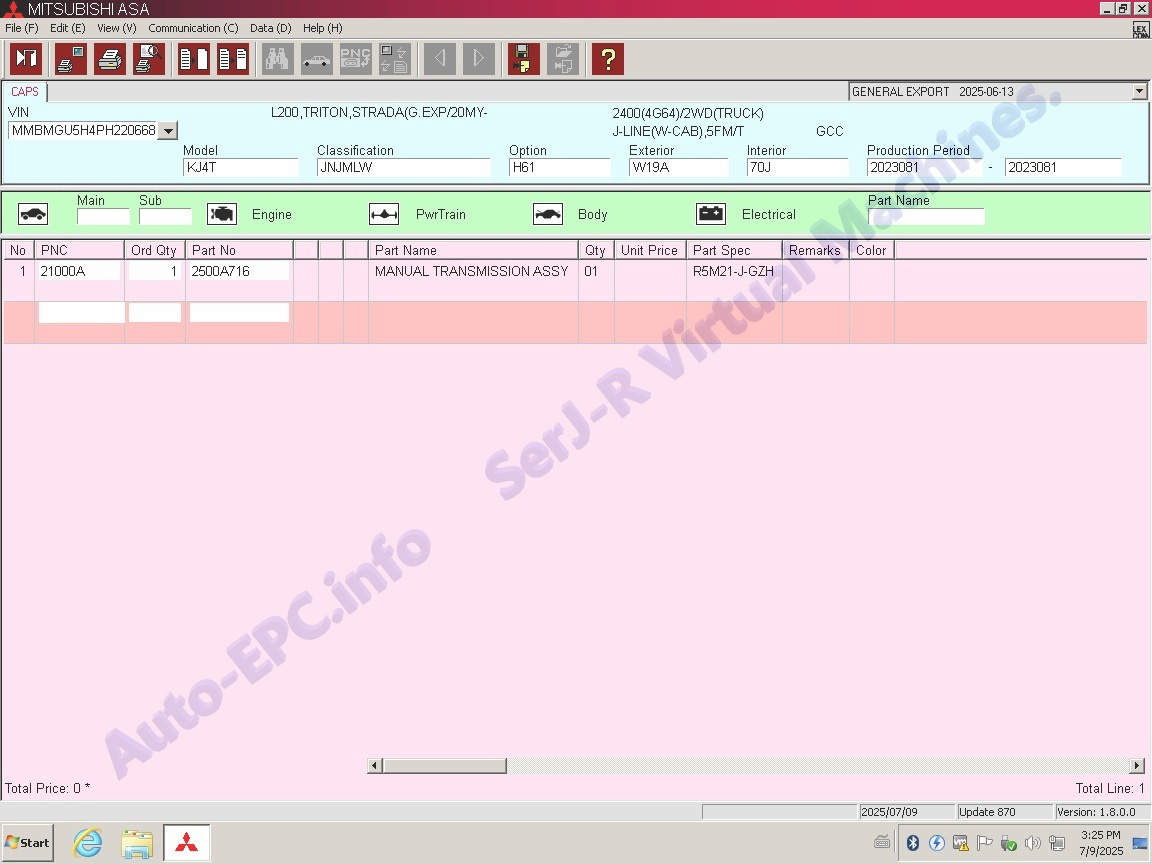
Task: Expand the VIN dropdown list
Action: tap(168, 131)
